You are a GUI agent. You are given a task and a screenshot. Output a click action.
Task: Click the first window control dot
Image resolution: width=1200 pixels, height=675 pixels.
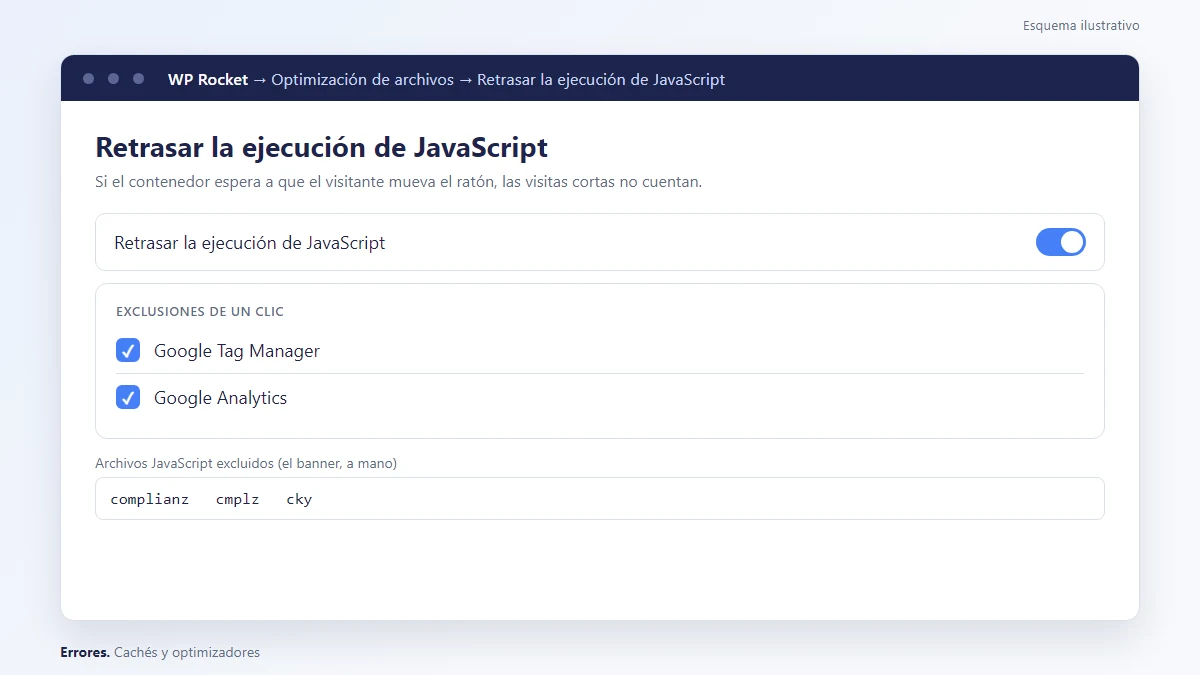tap(88, 78)
